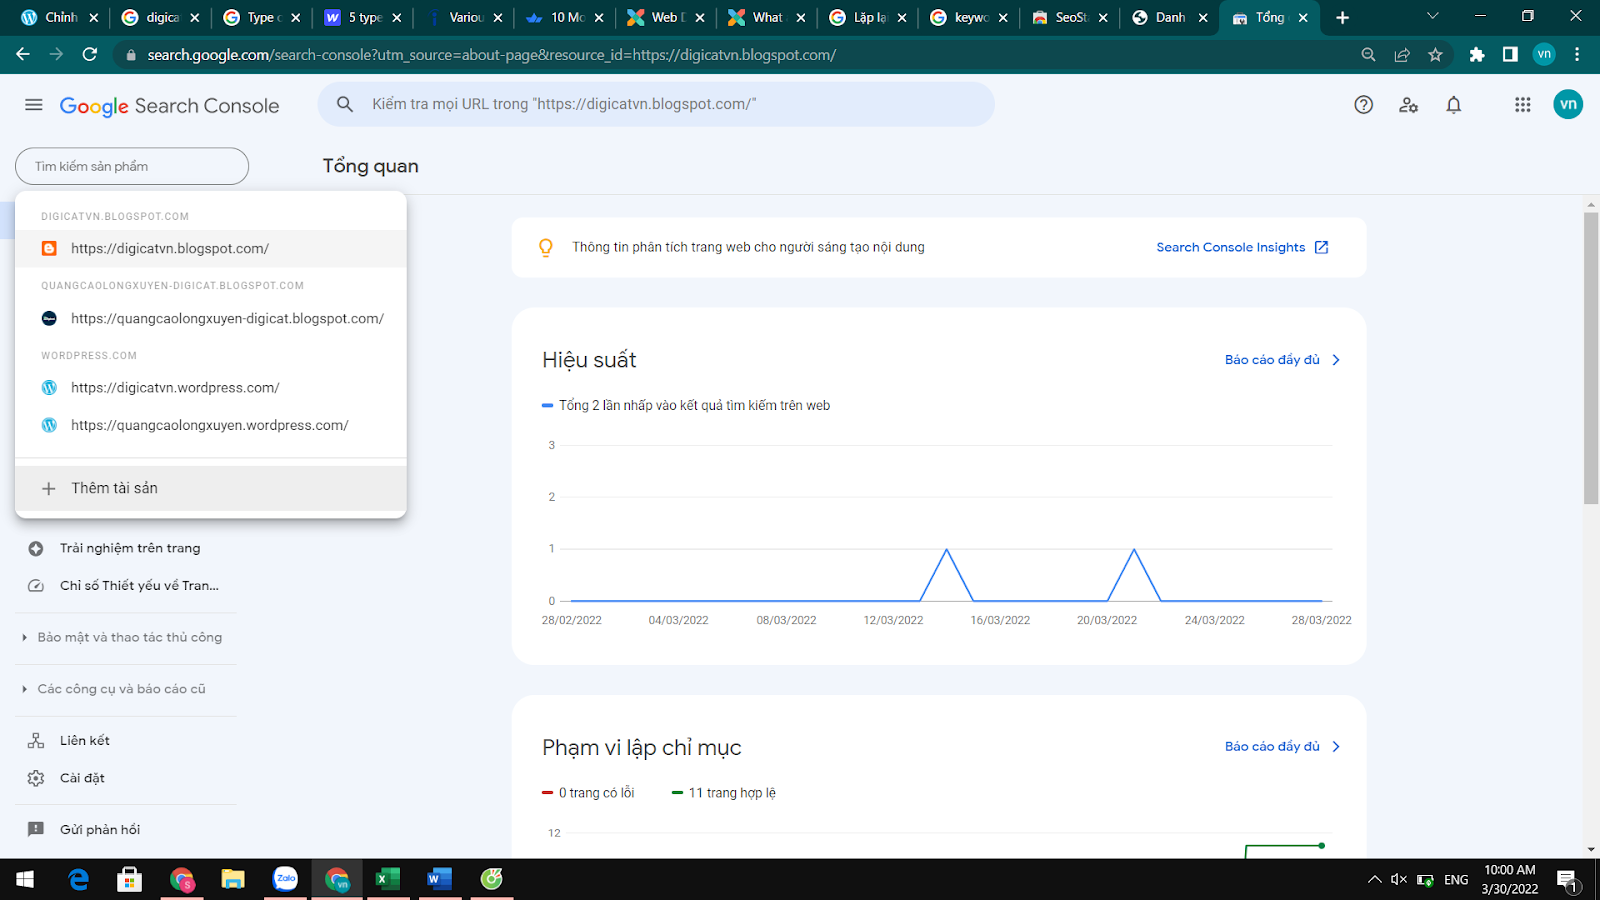Open Word from the taskbar
This screenshot has width=1600, height=900.
click(439, 879)
